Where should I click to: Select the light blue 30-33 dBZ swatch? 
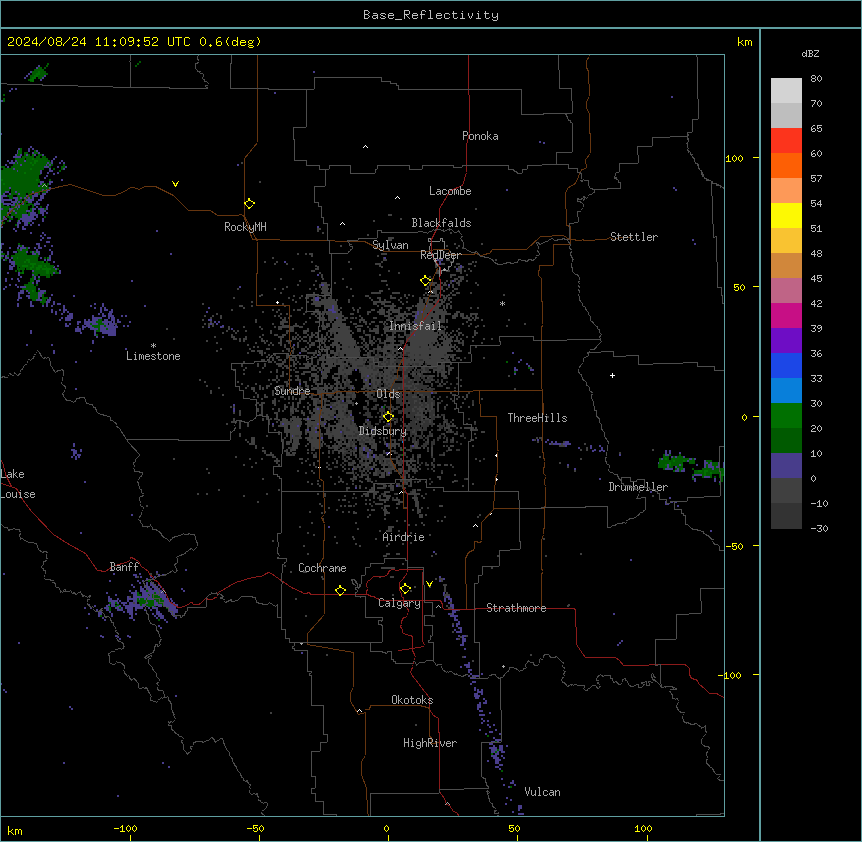tap(786, 391)
